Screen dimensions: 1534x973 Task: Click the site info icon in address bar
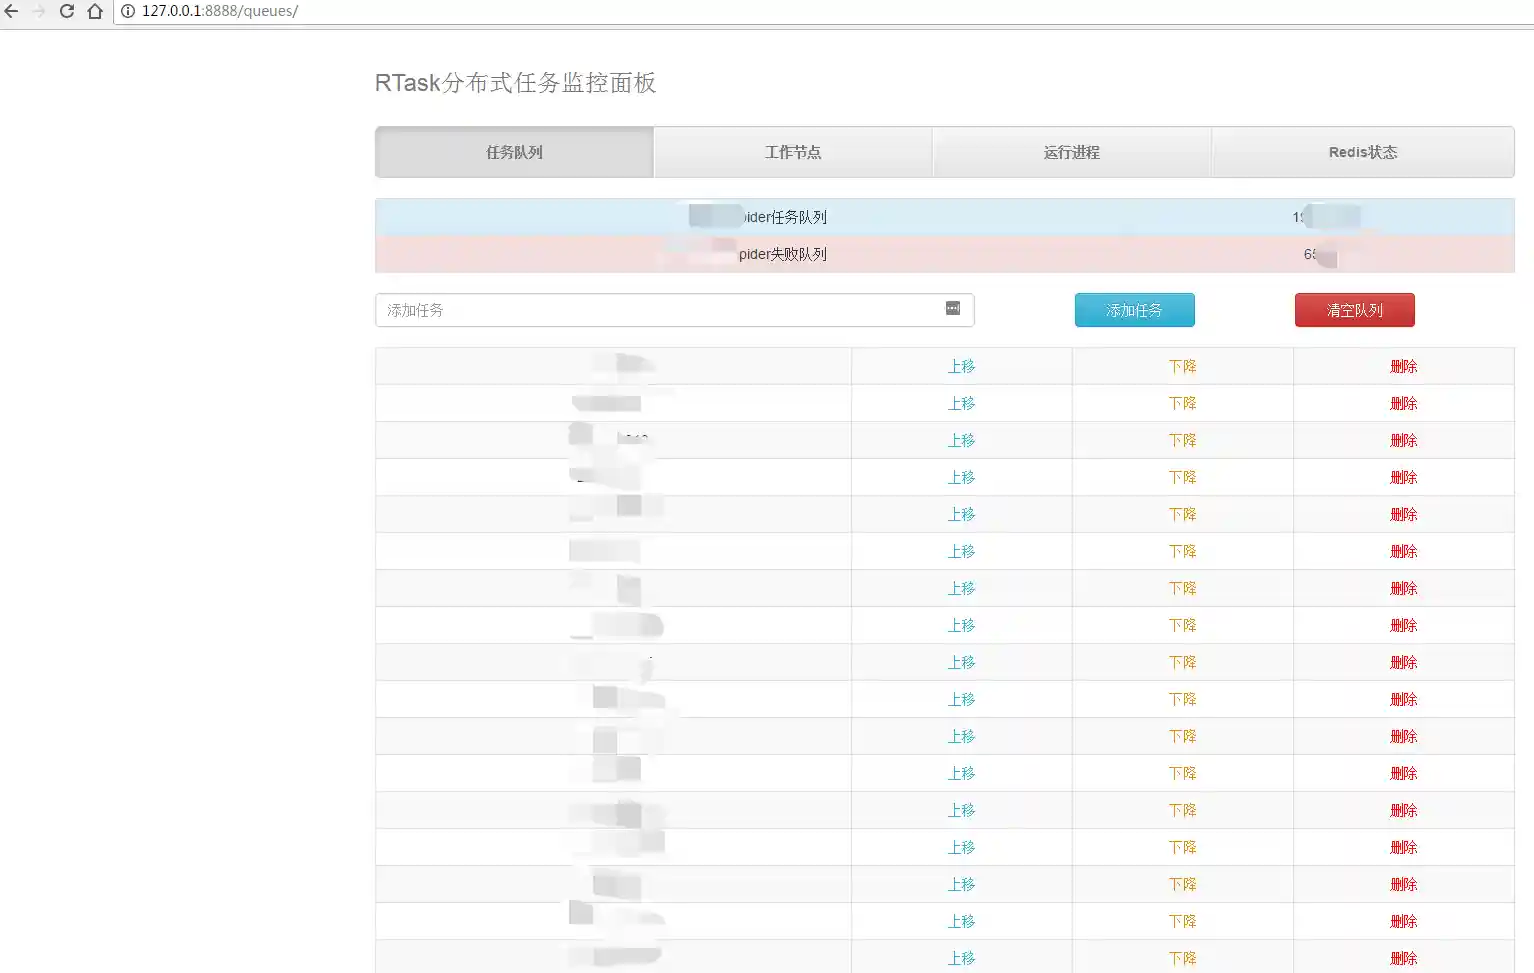[x=128, y=11]
